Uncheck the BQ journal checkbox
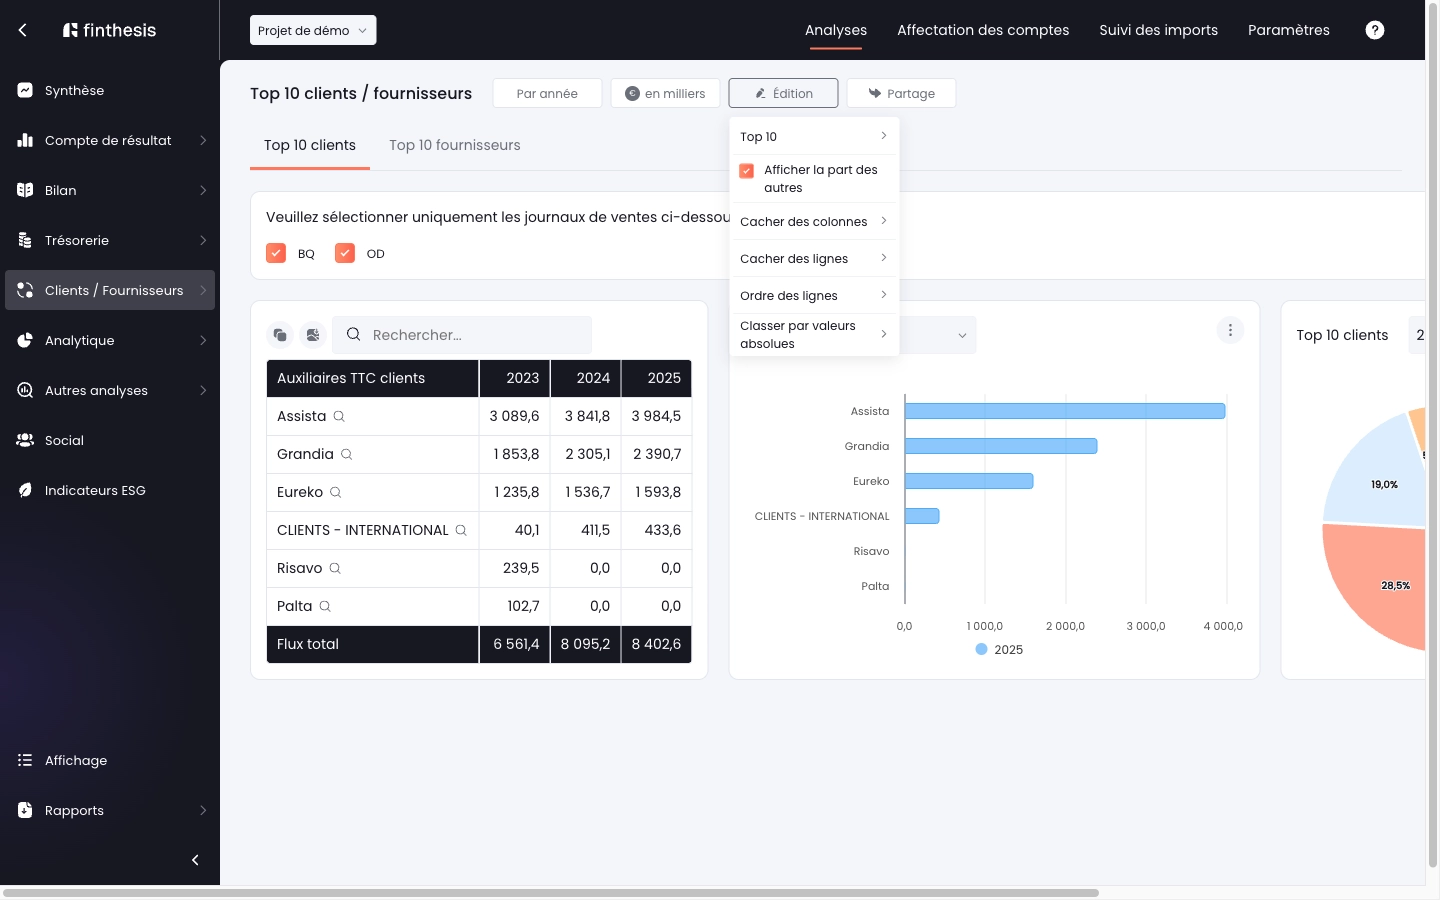1440x900 pixels. tap(276, 253)
